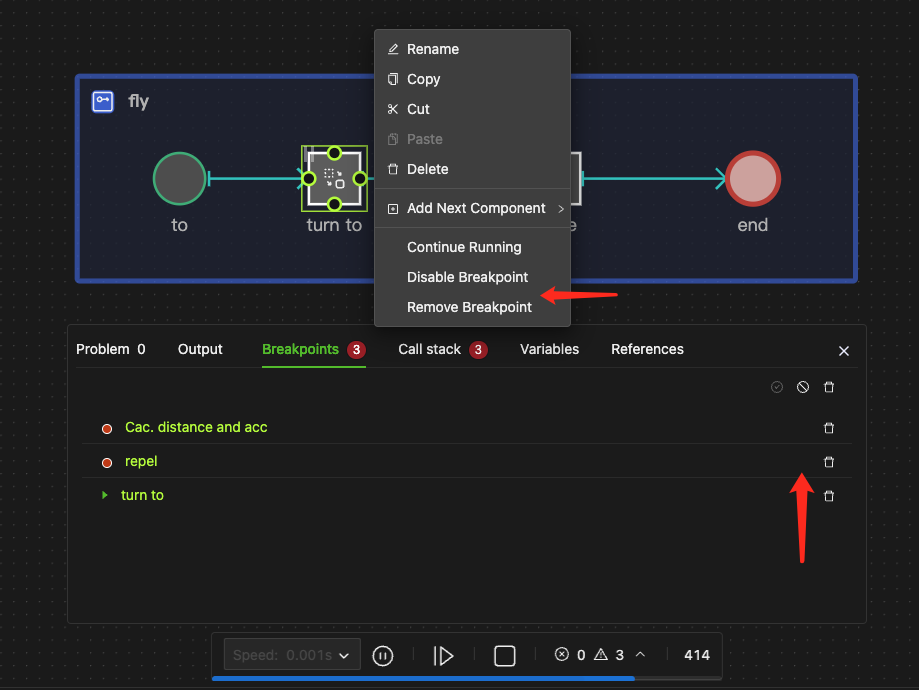Choose 'Remove Breakpoint' in the context menu
This screenshot has height=690, width=919.
(x=467, y=307)
